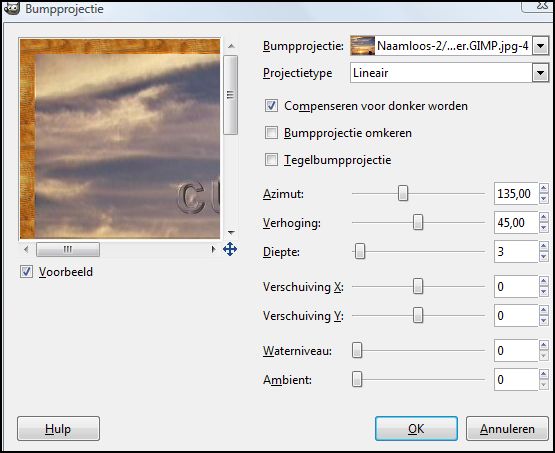The height and width of the screenshot is (453, 555).
Task: Increase Waterniveau with up stepper arrow
Action: tap(544, 345)
